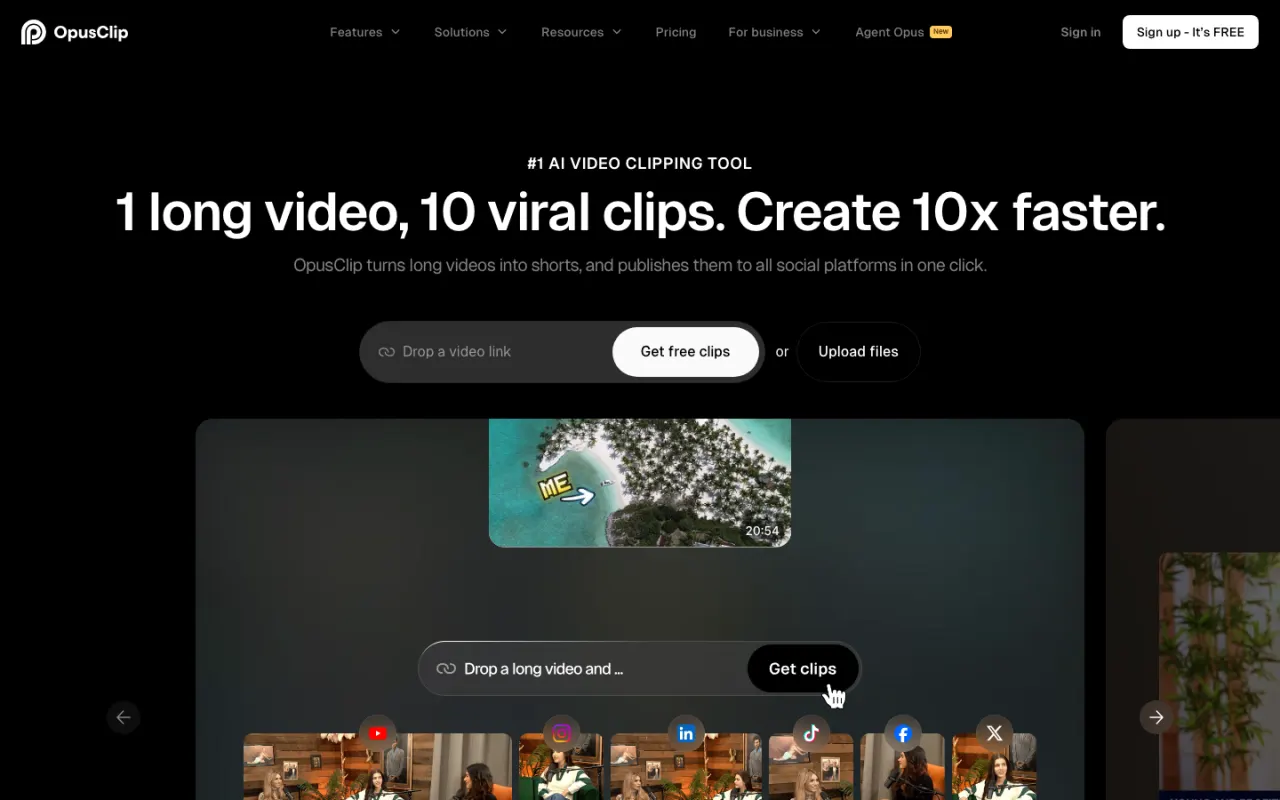This screenshot has width=1280, height=800.
Task: Open the Pricing page
Action: (676, 32)
